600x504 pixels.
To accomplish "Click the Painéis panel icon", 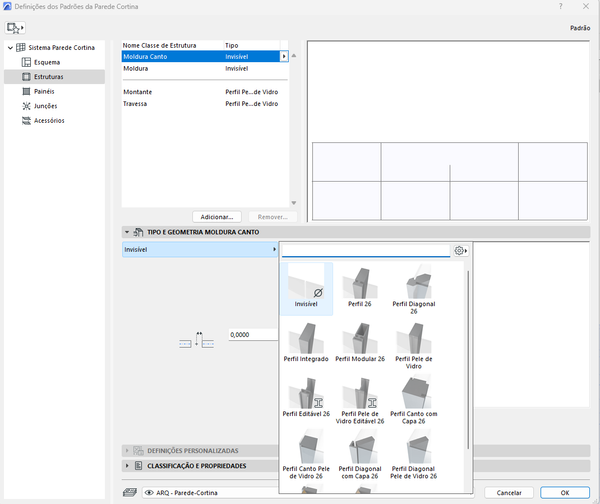I will pyautogui.click(x=26, y=91).
